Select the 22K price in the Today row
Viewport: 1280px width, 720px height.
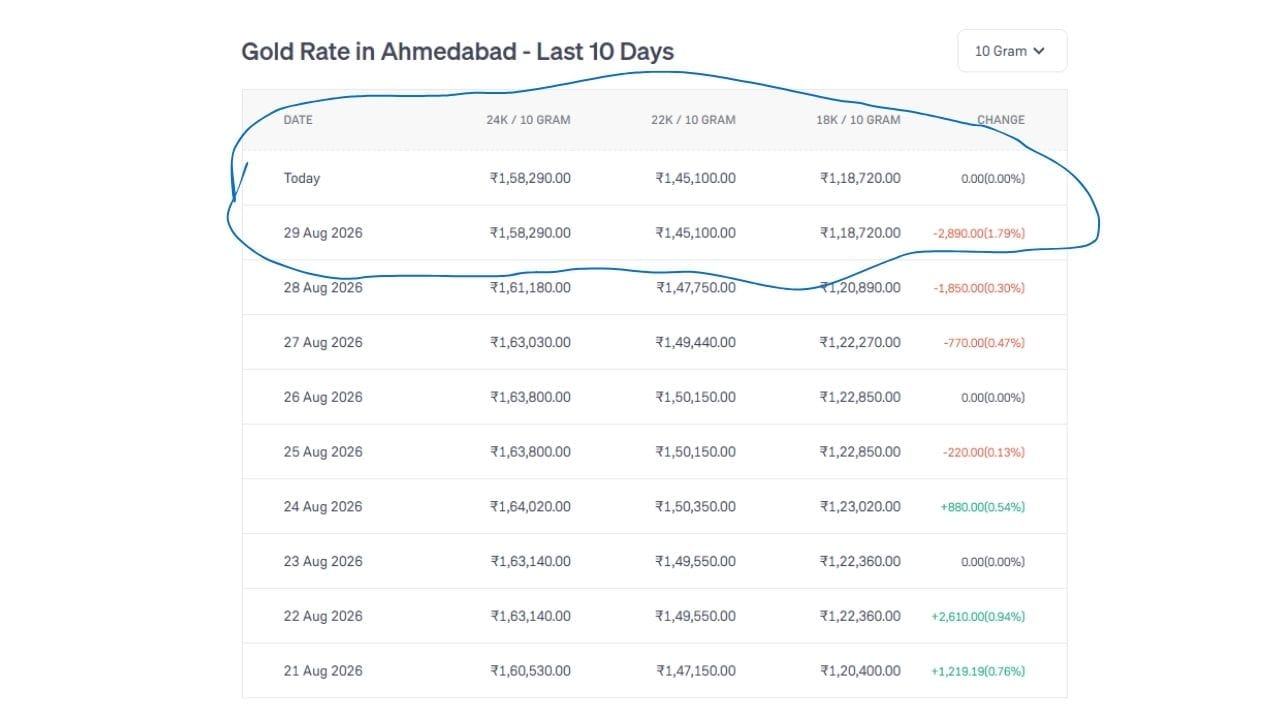tap(695, 178)
